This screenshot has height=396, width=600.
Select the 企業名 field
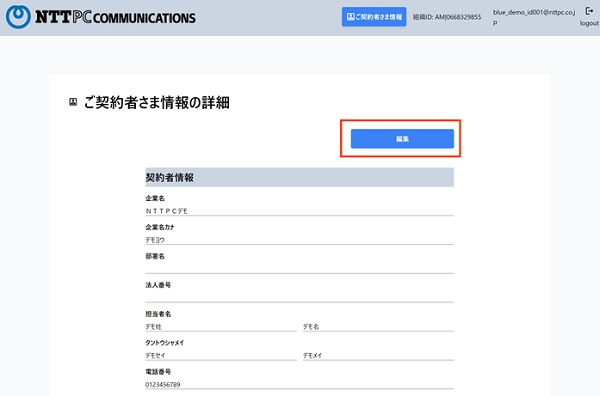coord(299,211)
